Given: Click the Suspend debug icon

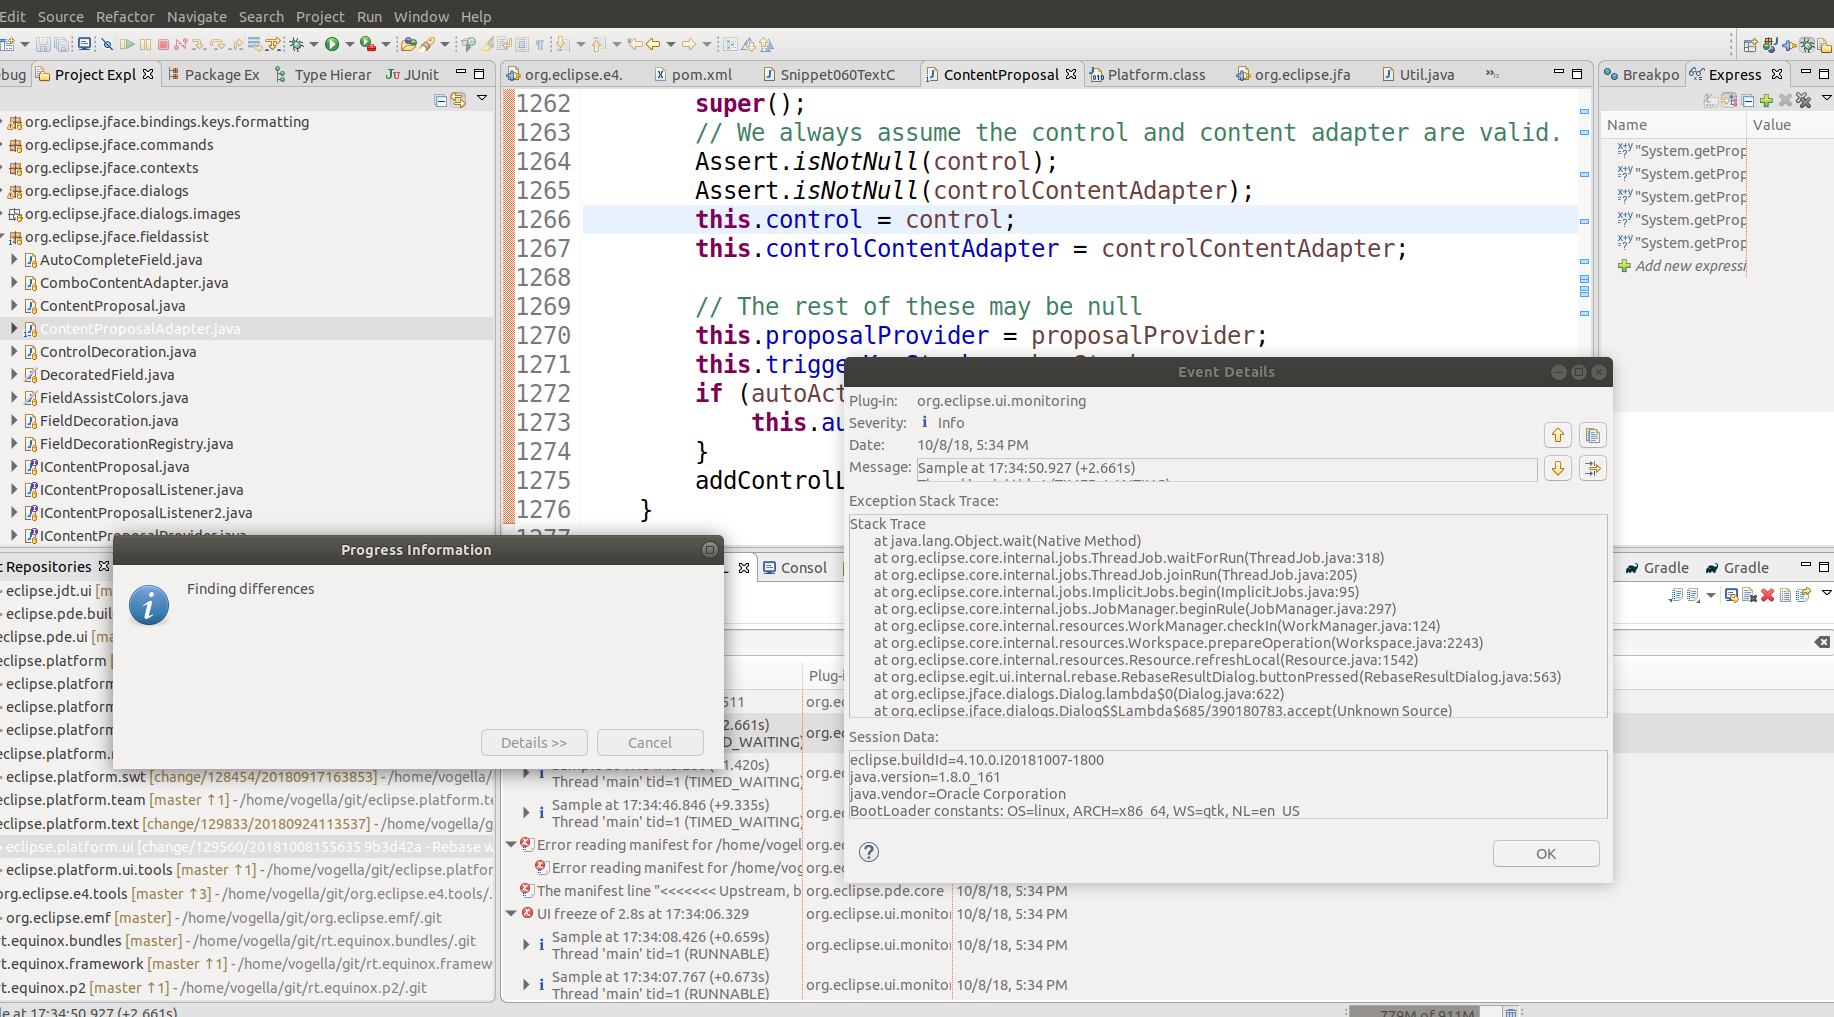Looking at the screenshot, I should 145,44.
